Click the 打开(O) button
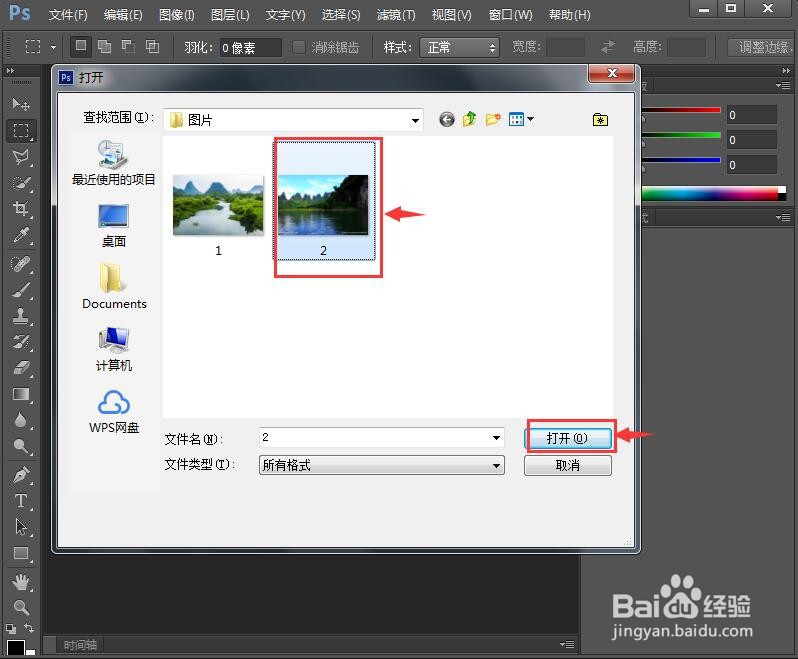The width and height of the screenshot is (798, 659). click(x=567, y=438)
